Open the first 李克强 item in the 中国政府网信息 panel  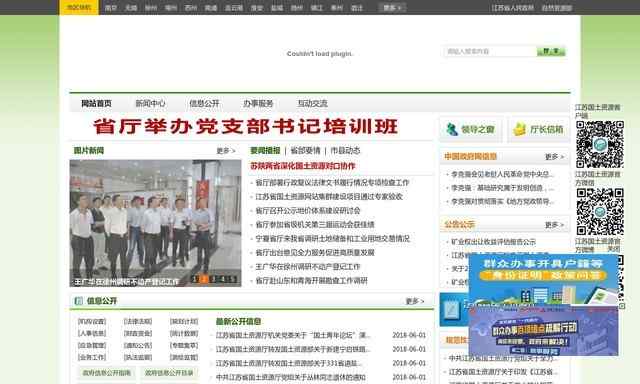502,174
